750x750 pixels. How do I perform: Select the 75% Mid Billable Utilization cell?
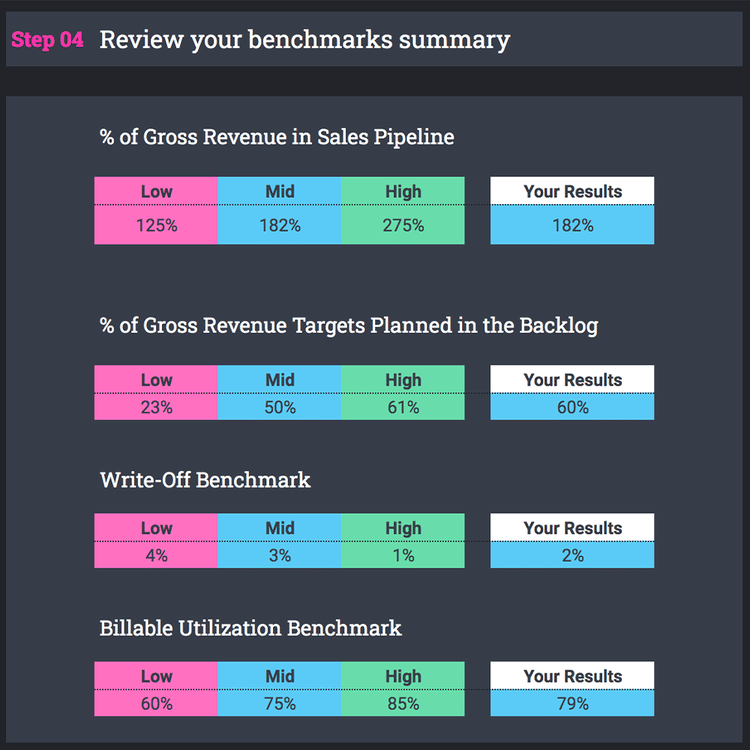pos(280,703)
